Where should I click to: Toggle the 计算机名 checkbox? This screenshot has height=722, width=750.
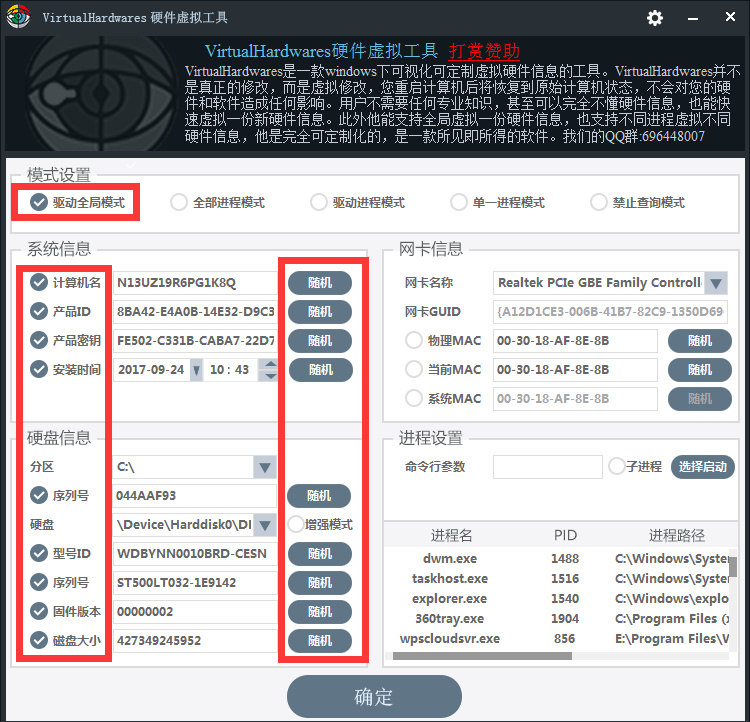point(39,283)
